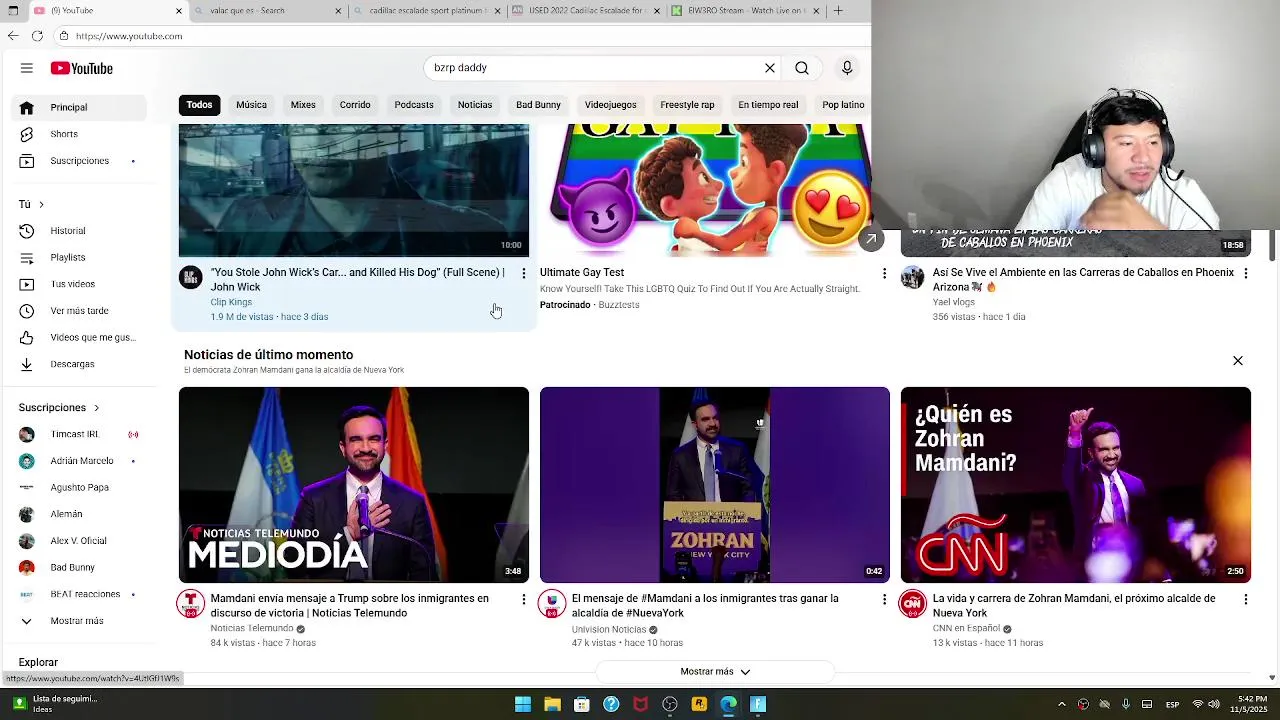Open Adrián Marcelo subscription channel
The height and width of the screenshot is (720, 1280).
[82, 461]
